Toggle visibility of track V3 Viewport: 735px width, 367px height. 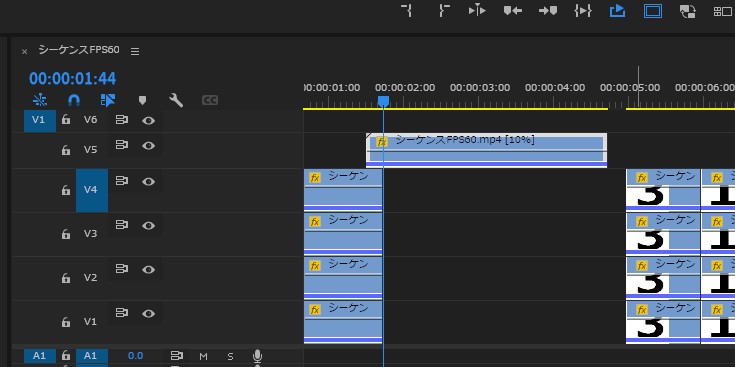[x=149, y=225]
